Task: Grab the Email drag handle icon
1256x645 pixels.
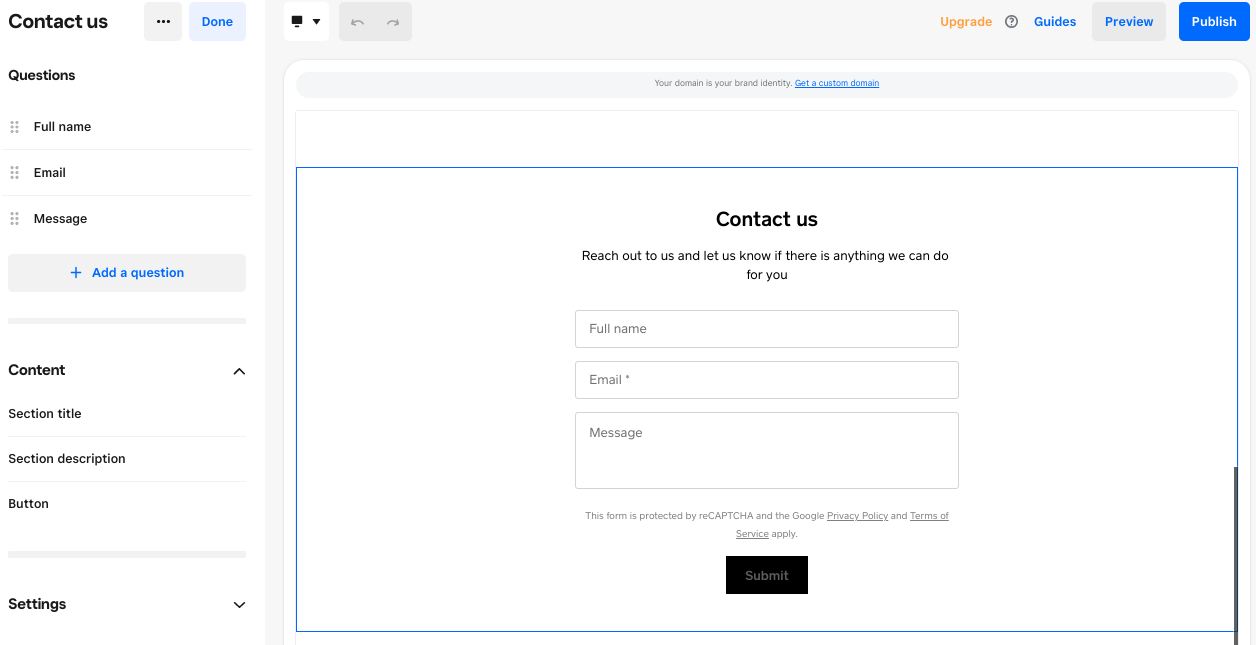Action: coord(14,173)
